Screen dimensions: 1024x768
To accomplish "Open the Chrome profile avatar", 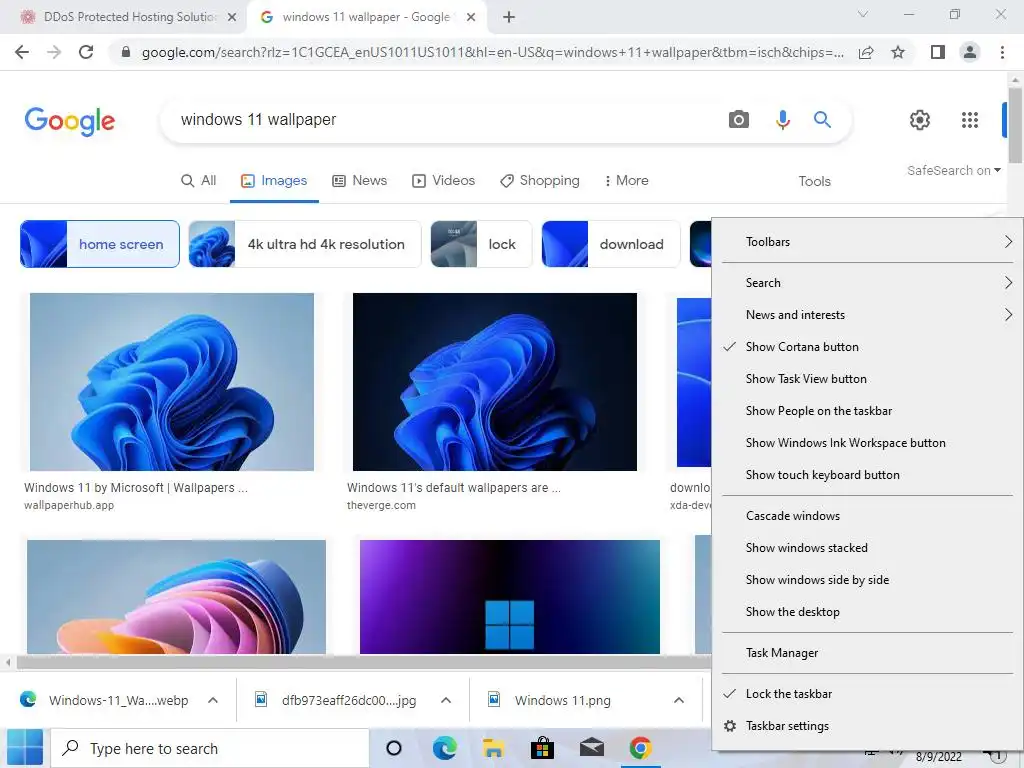I will click(970, 52).
